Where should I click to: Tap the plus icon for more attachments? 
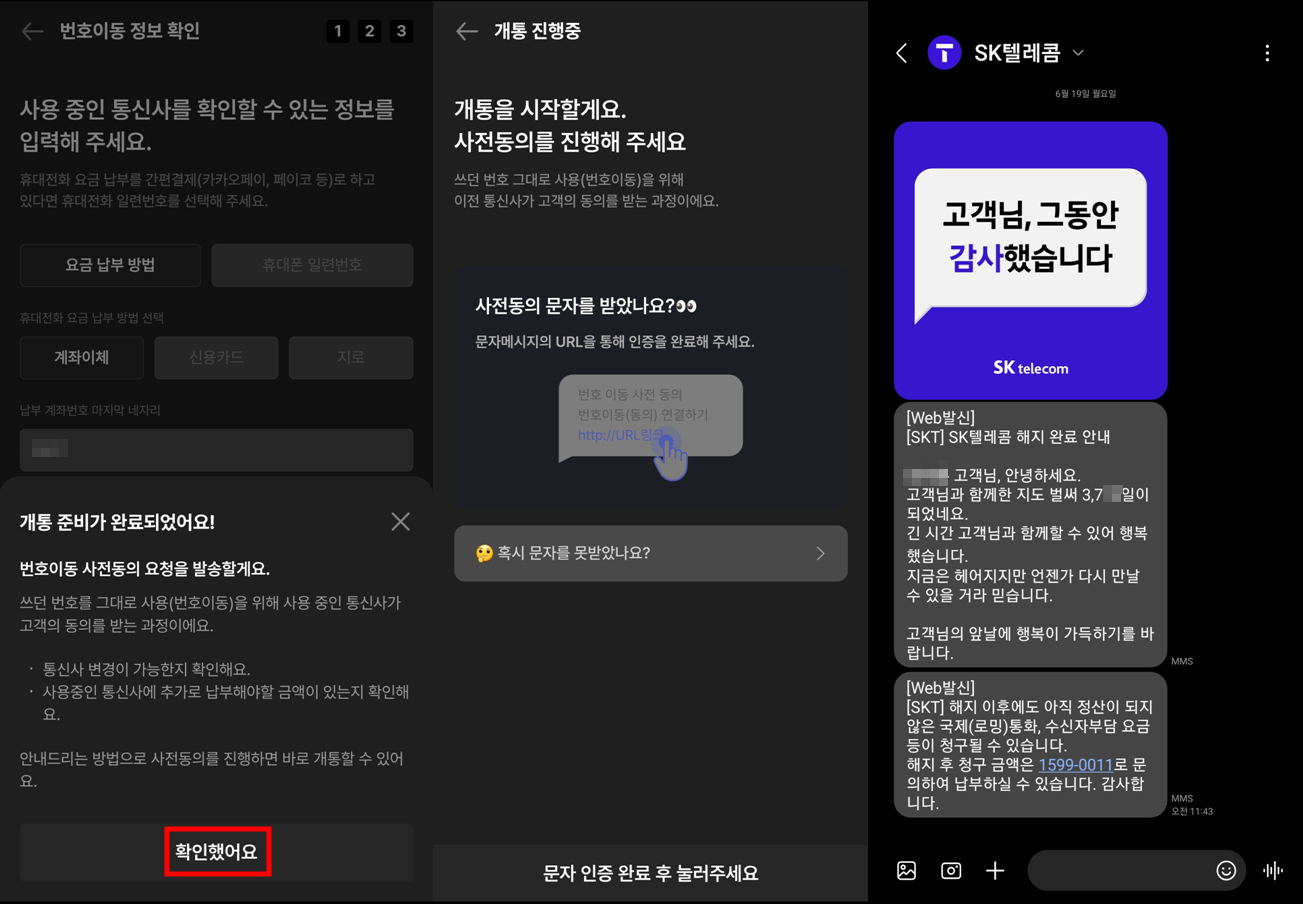pyautogui.click(x=995, y=871)
